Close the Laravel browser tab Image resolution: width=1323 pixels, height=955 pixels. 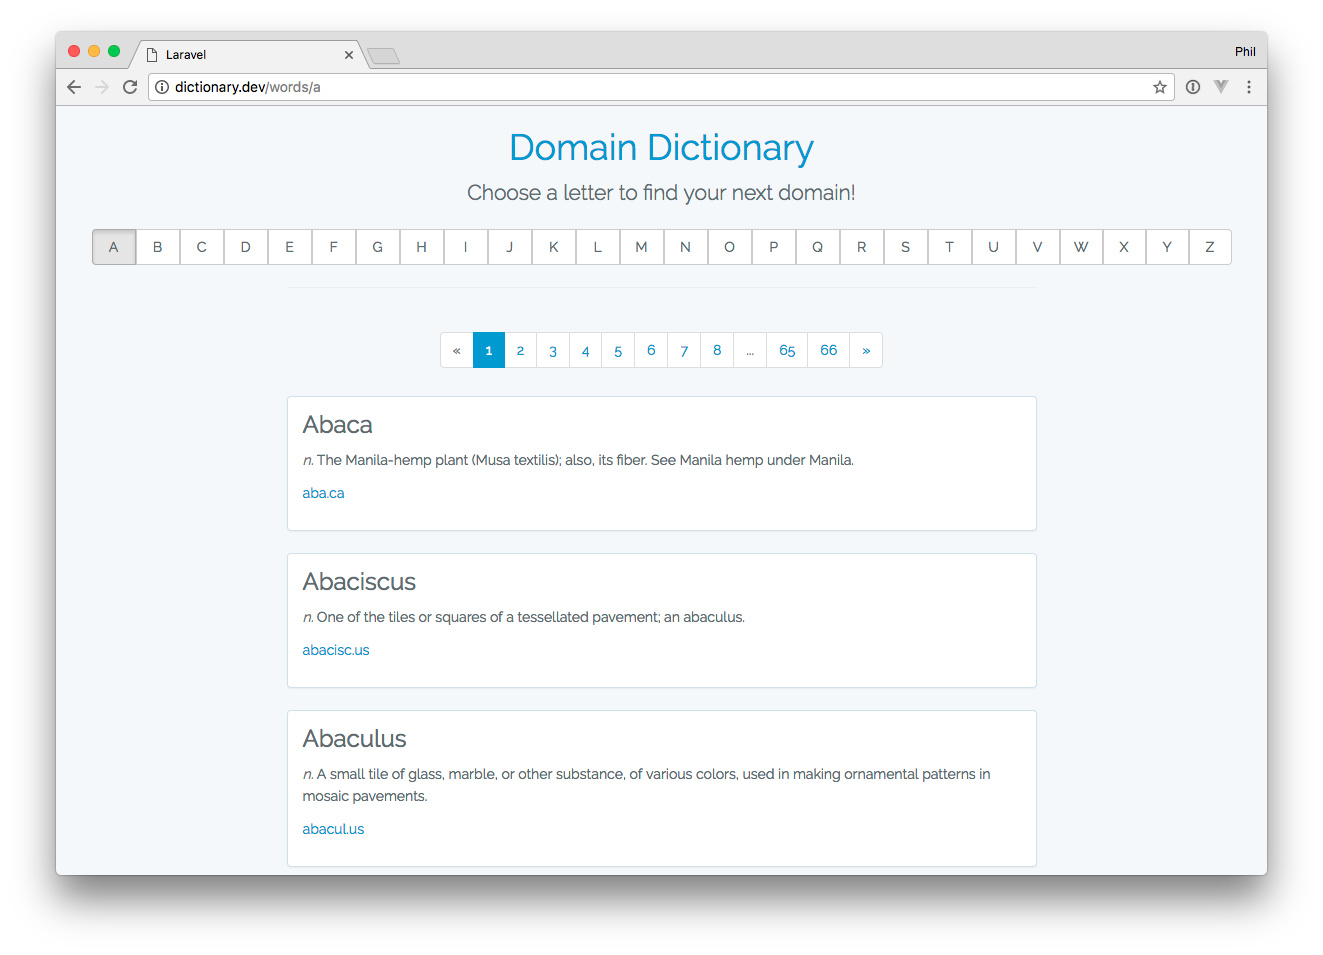click(349, 55)
